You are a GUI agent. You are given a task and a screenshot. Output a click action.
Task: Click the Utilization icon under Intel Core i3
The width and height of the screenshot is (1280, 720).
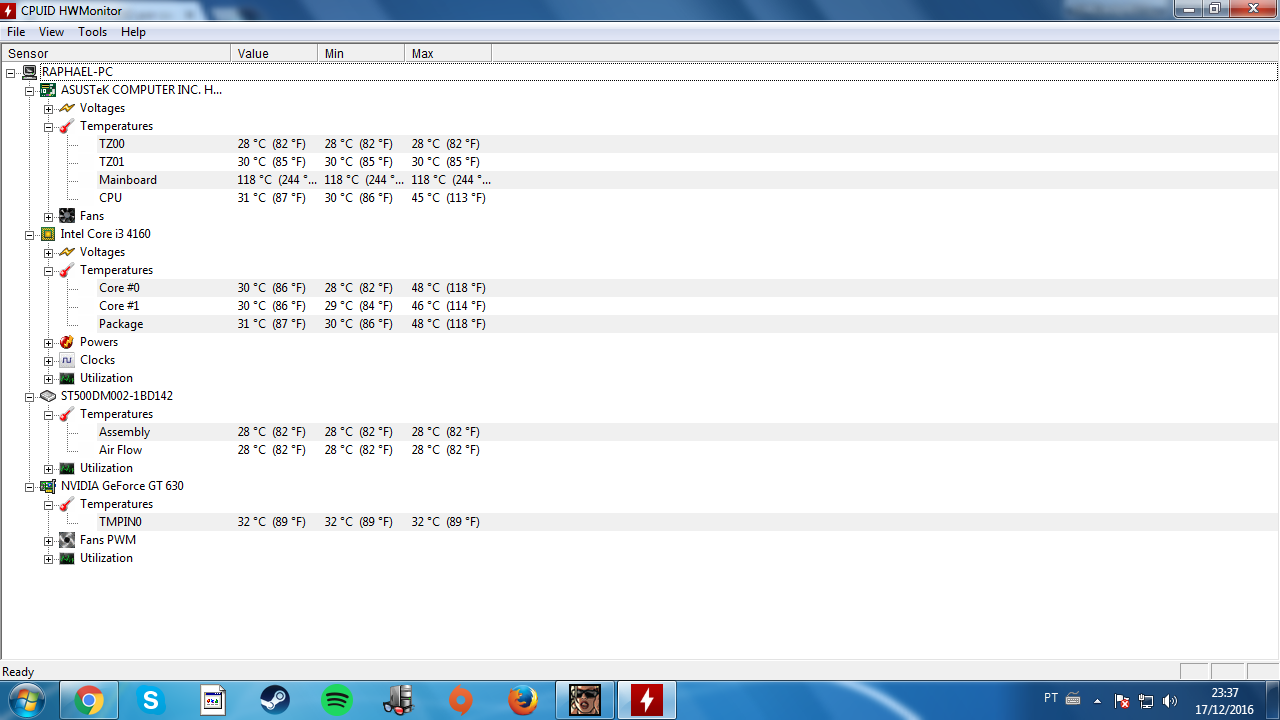[67, 378]
